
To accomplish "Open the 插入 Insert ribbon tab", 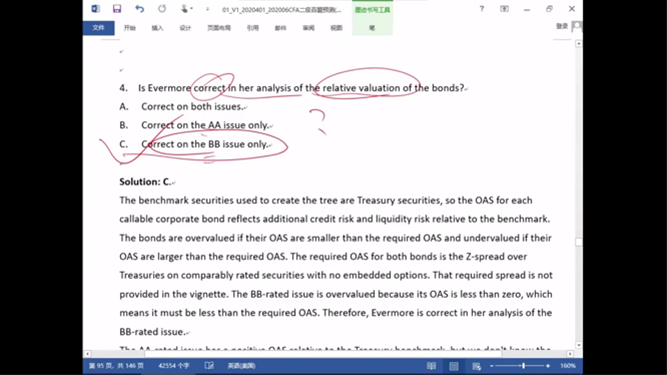I will pos(157,28).
